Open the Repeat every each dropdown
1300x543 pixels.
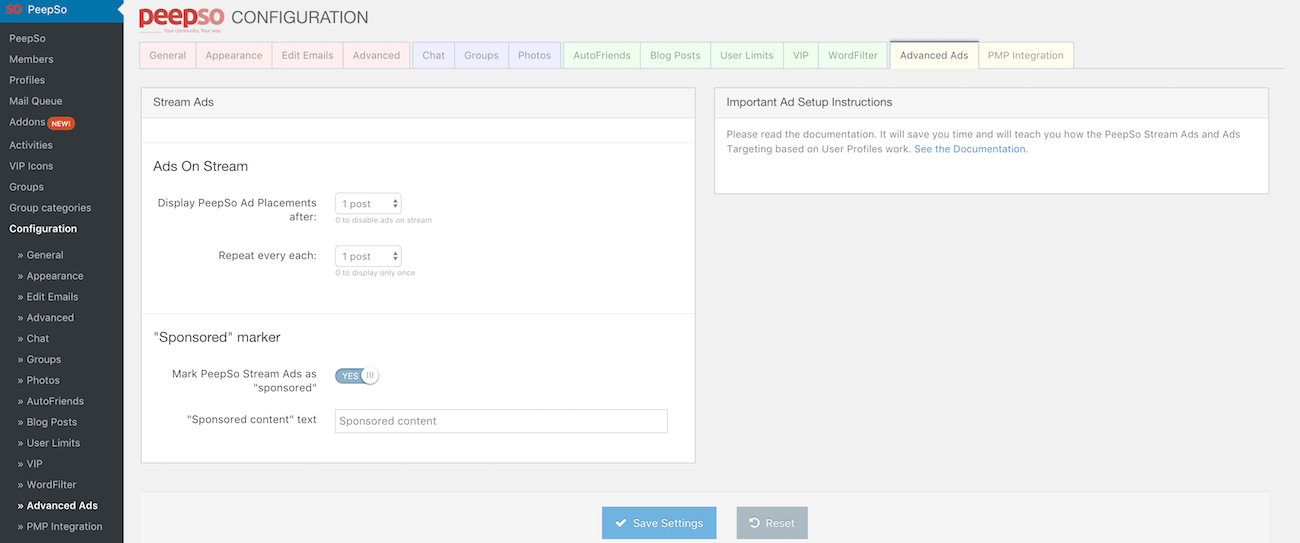click(x=368, y=256)
